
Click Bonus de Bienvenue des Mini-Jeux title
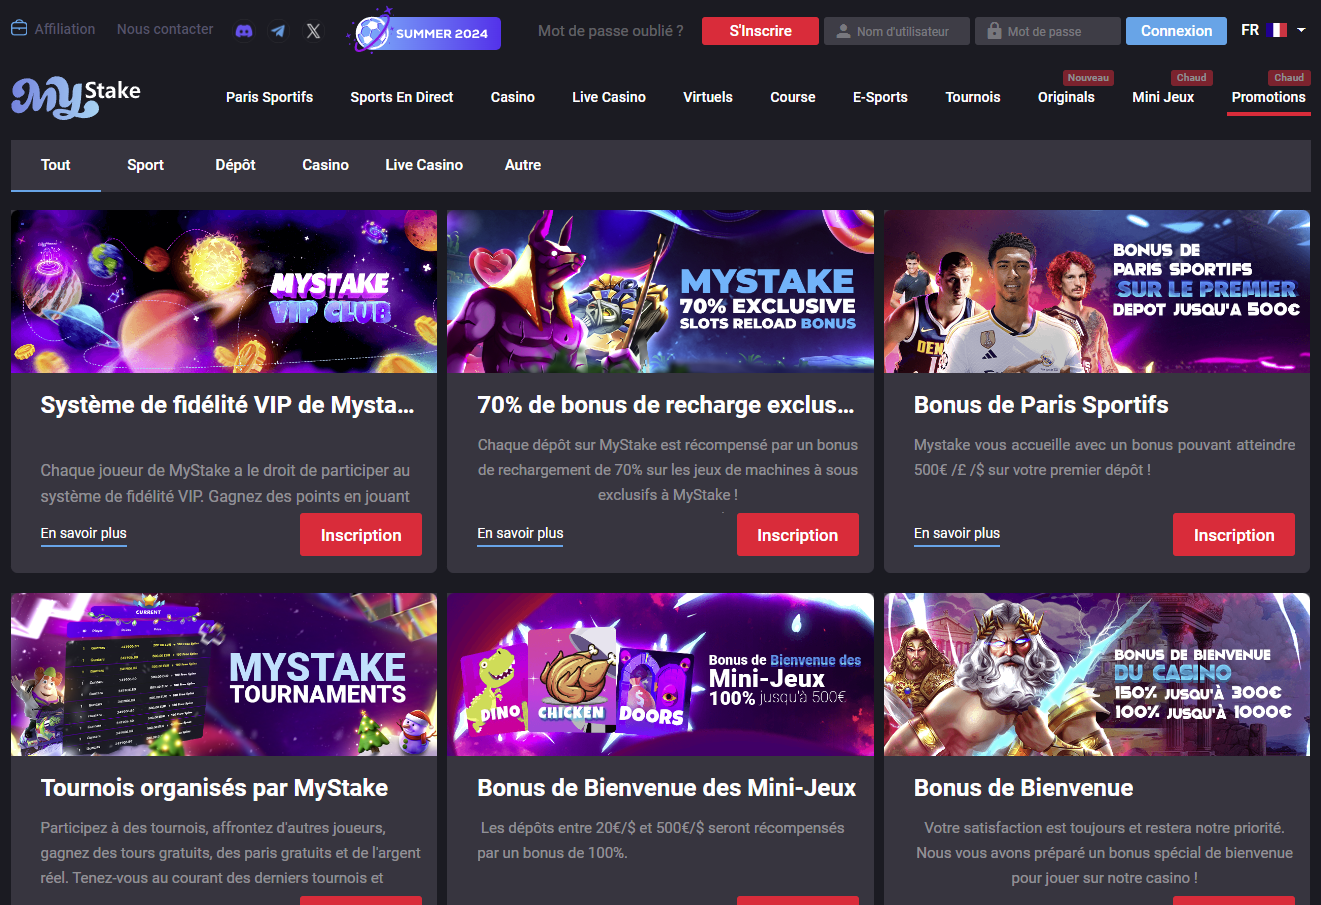[667, 788]
